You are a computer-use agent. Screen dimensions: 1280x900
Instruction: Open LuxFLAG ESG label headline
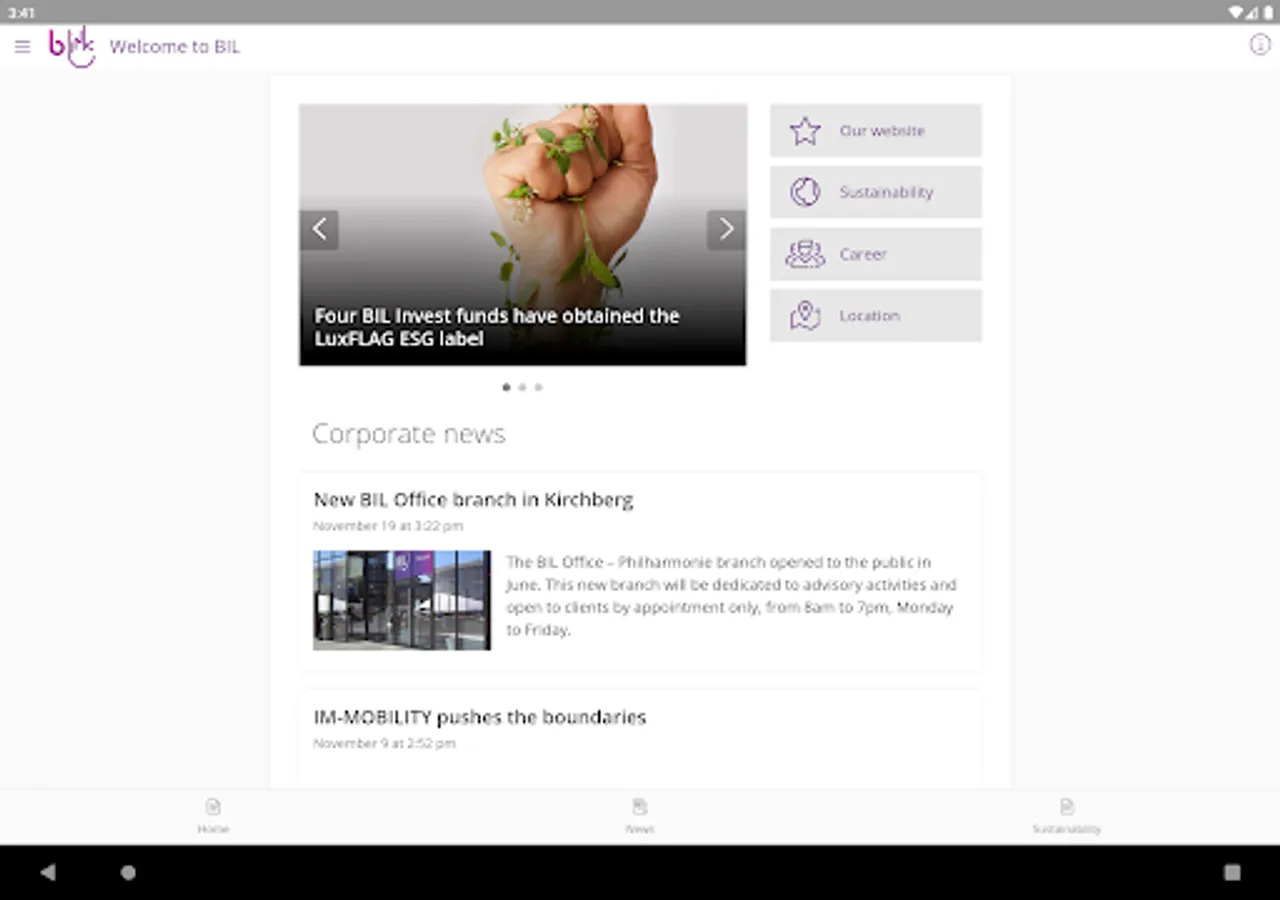(497, 327)
